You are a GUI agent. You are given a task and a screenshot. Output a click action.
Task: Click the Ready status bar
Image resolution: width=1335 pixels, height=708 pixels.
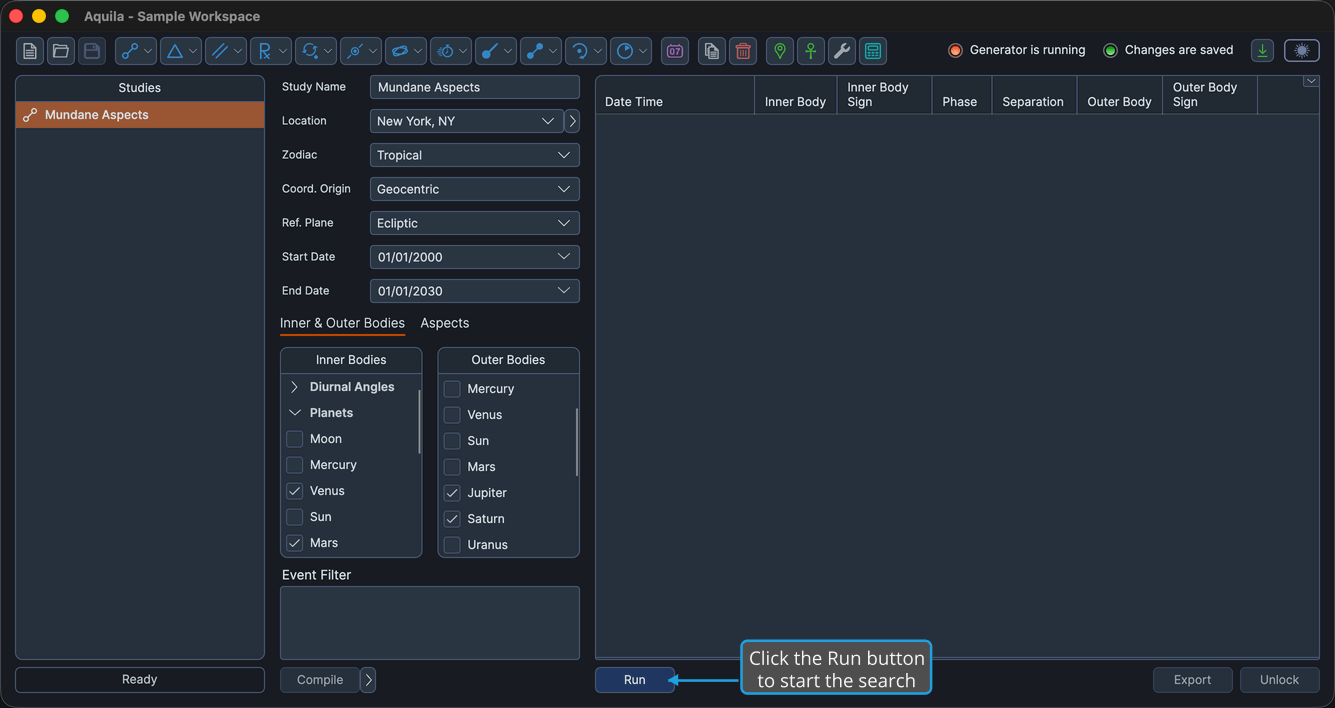click(x=140, y=680)
